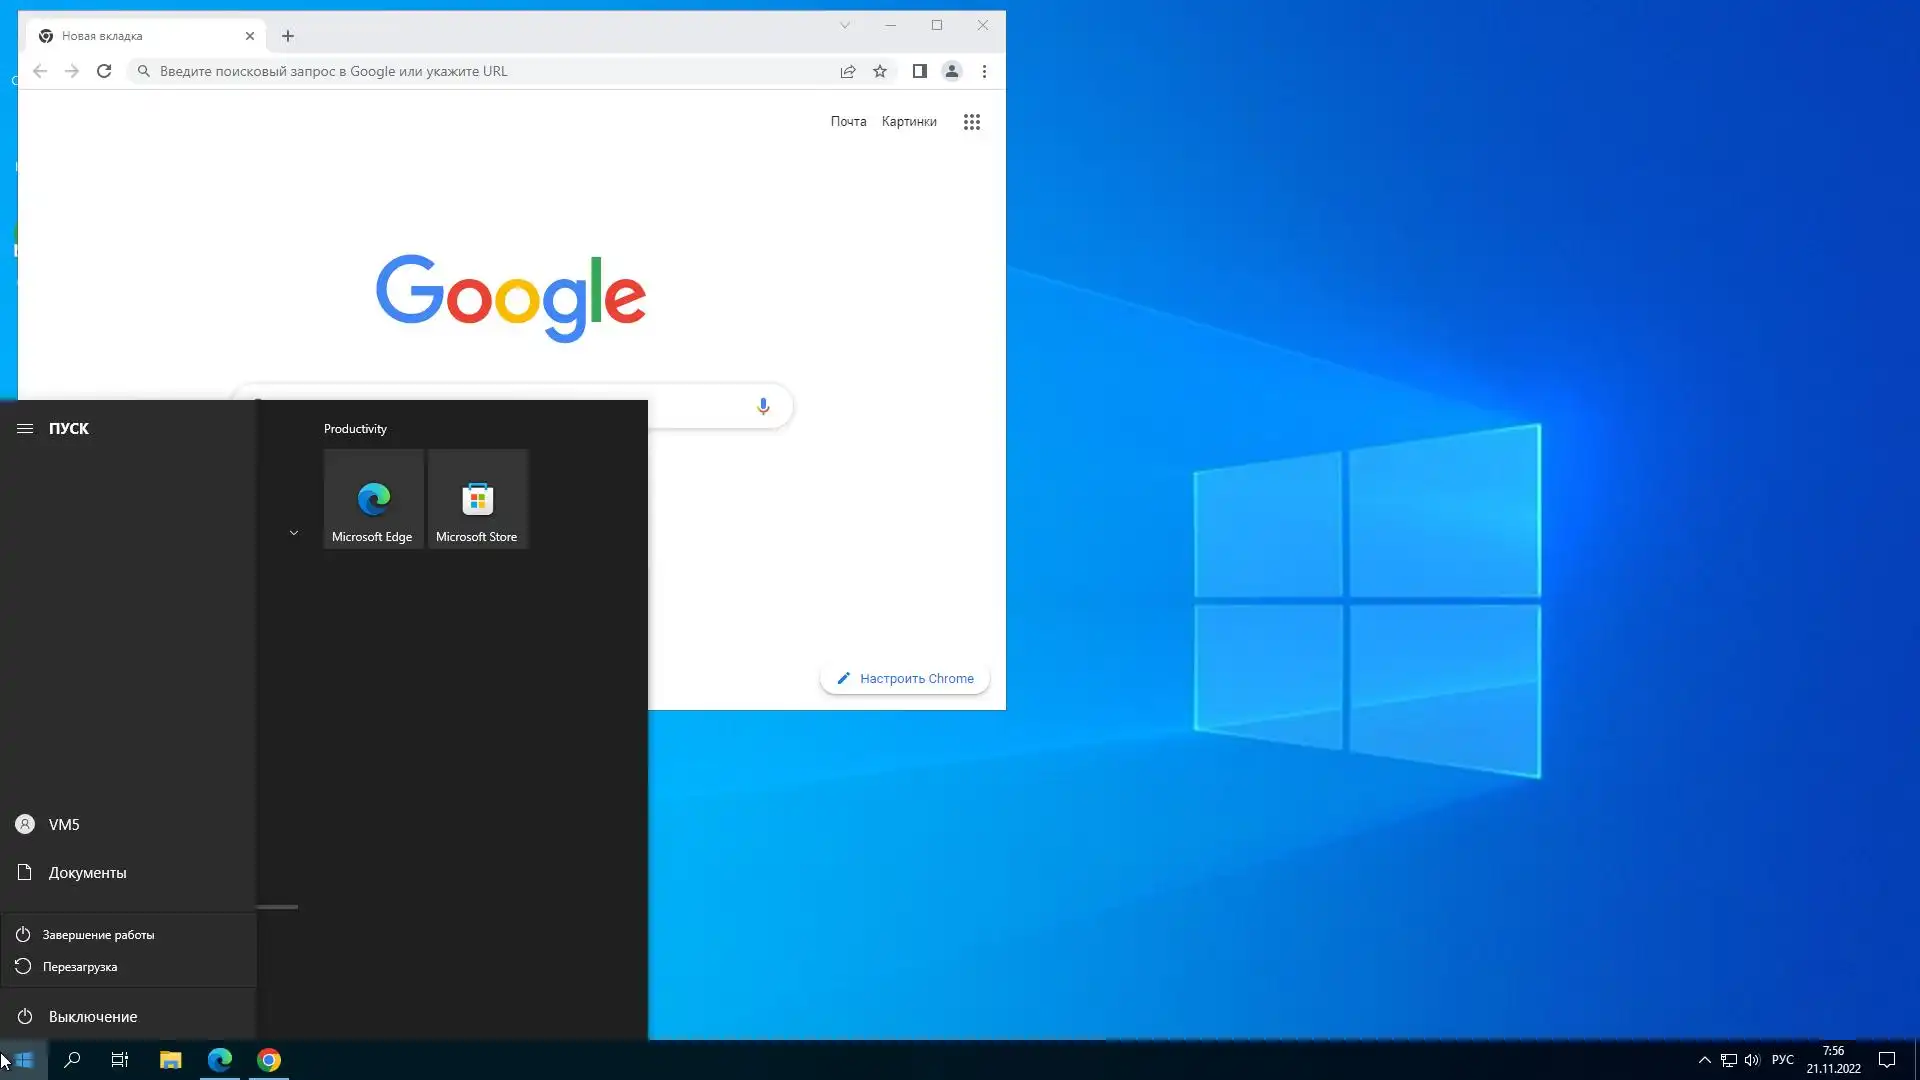This screenshot has width=1920, height=1080.
Task: Click the voice search microphone icon
Action: [x=763, y=406]
